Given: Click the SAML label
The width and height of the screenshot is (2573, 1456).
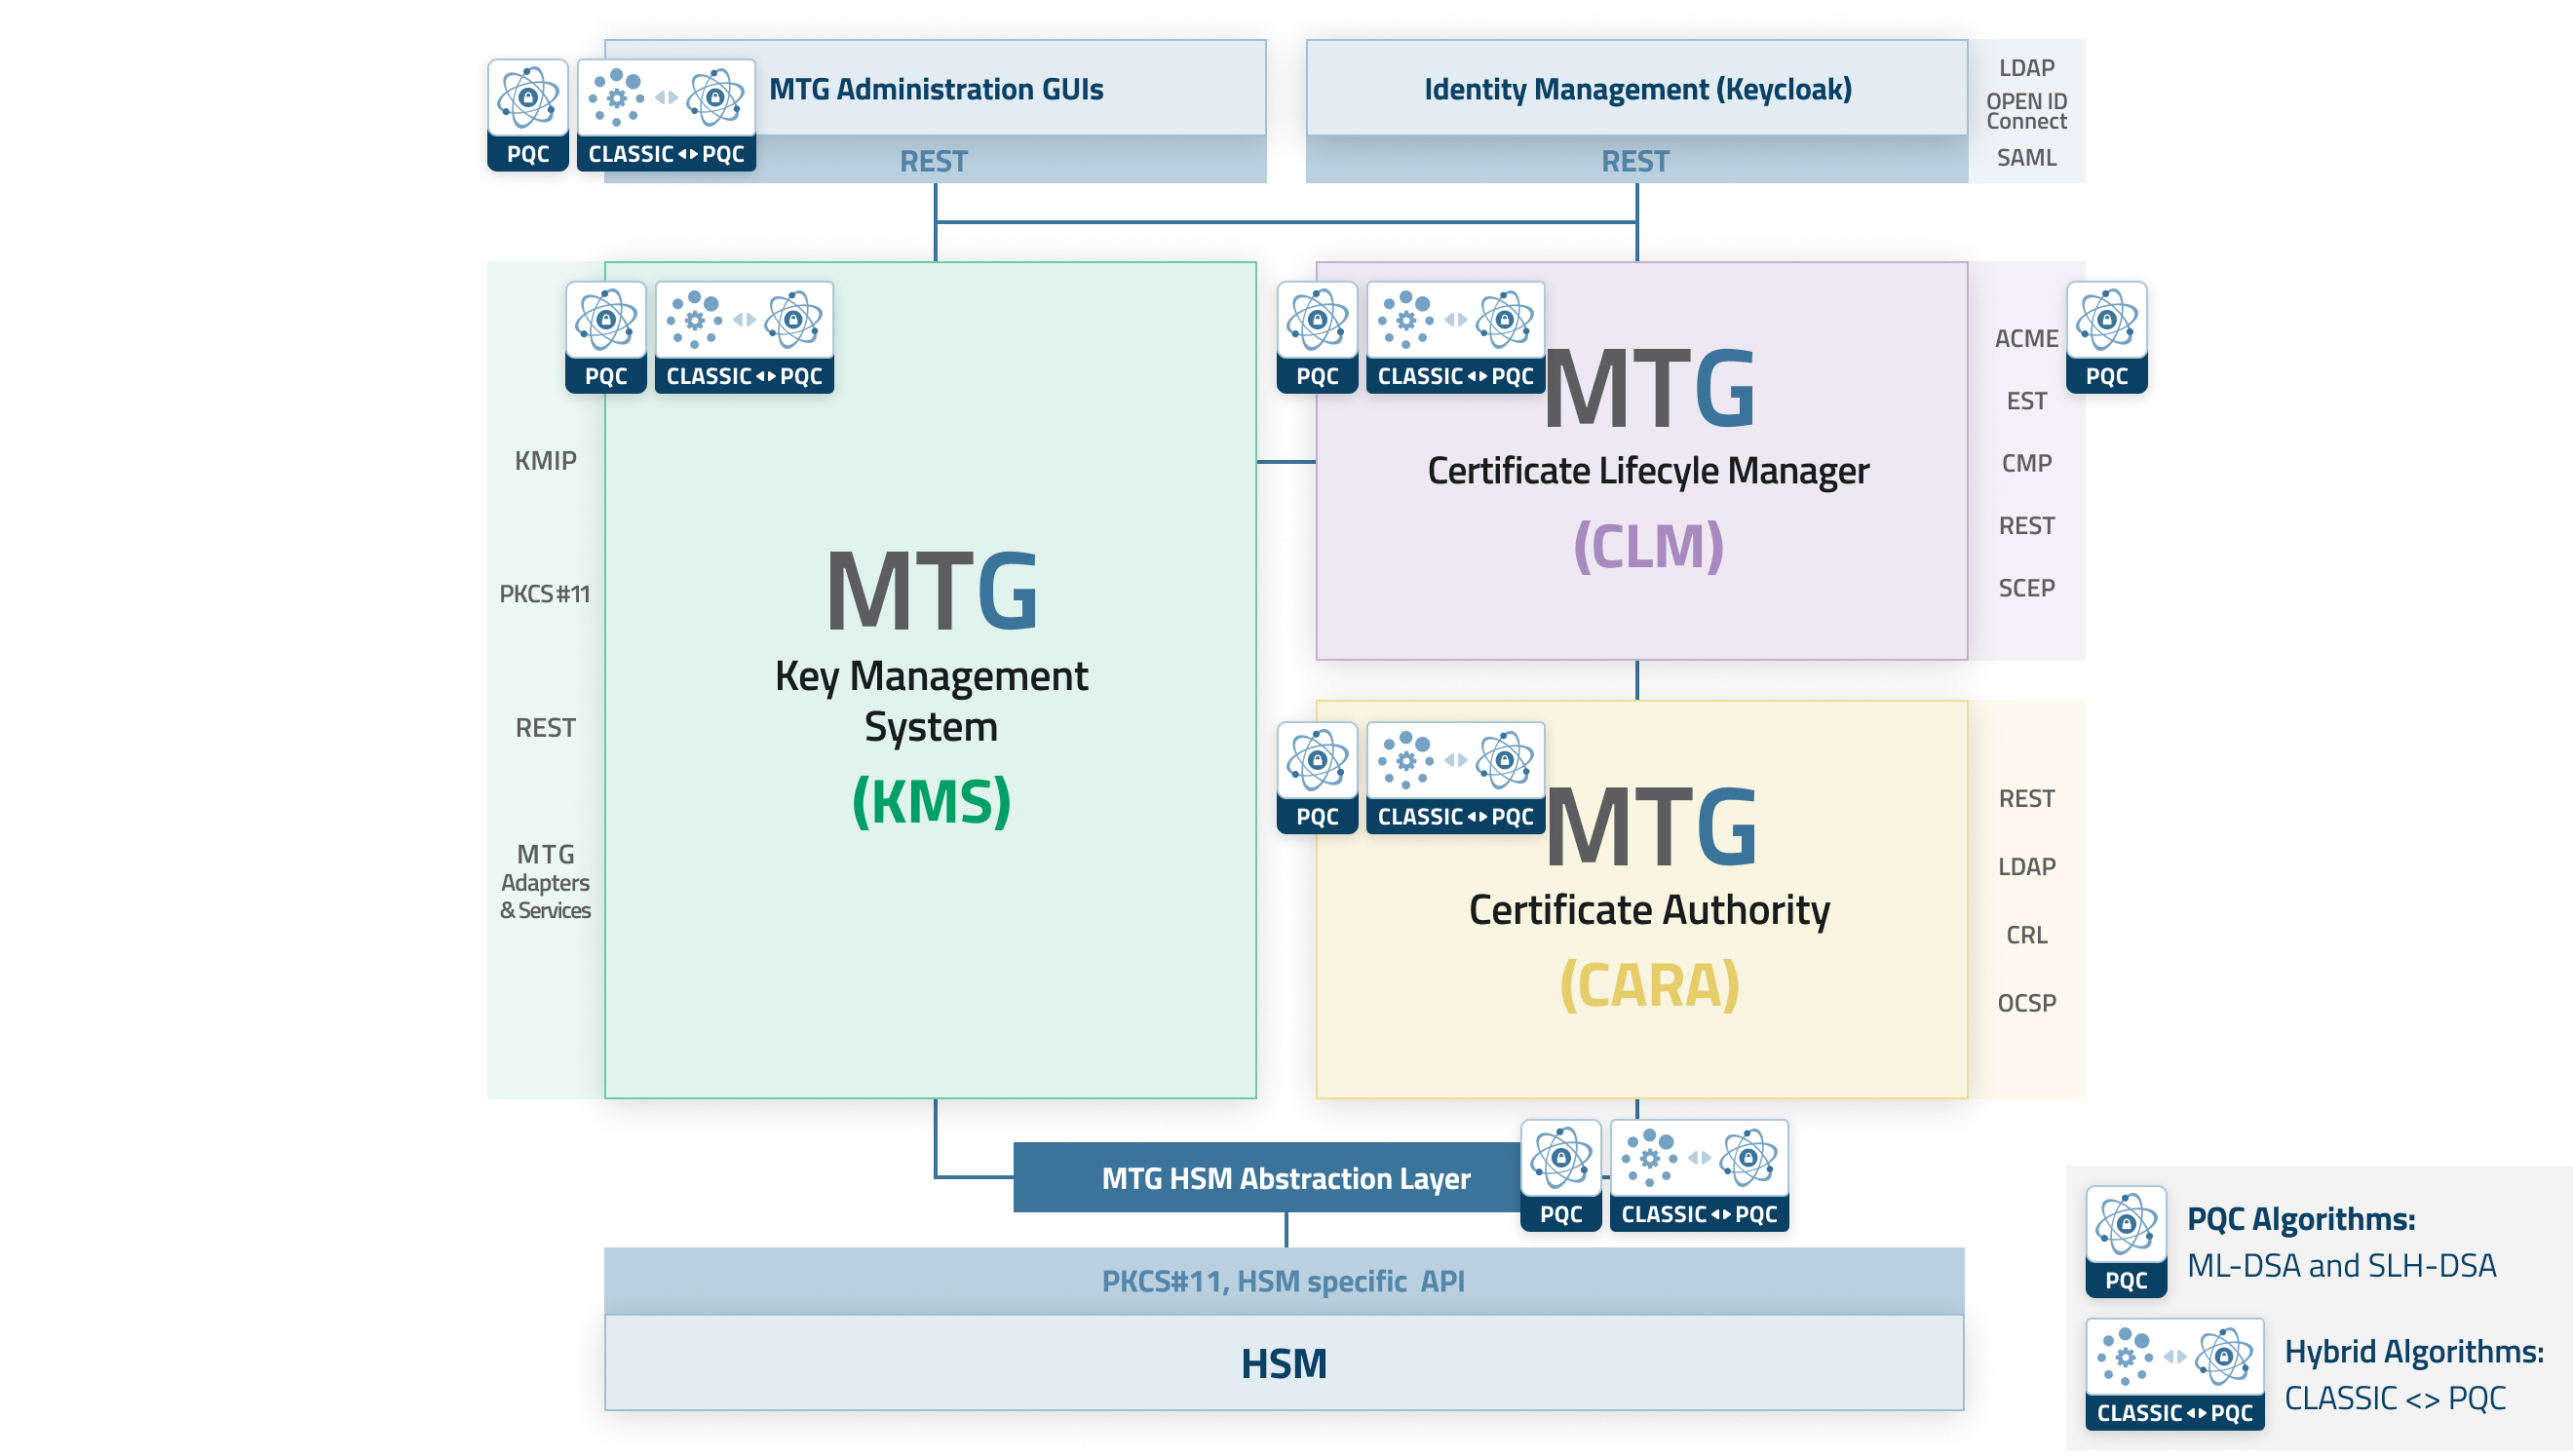Looking at the screenshot, I should click(2026, 158).
